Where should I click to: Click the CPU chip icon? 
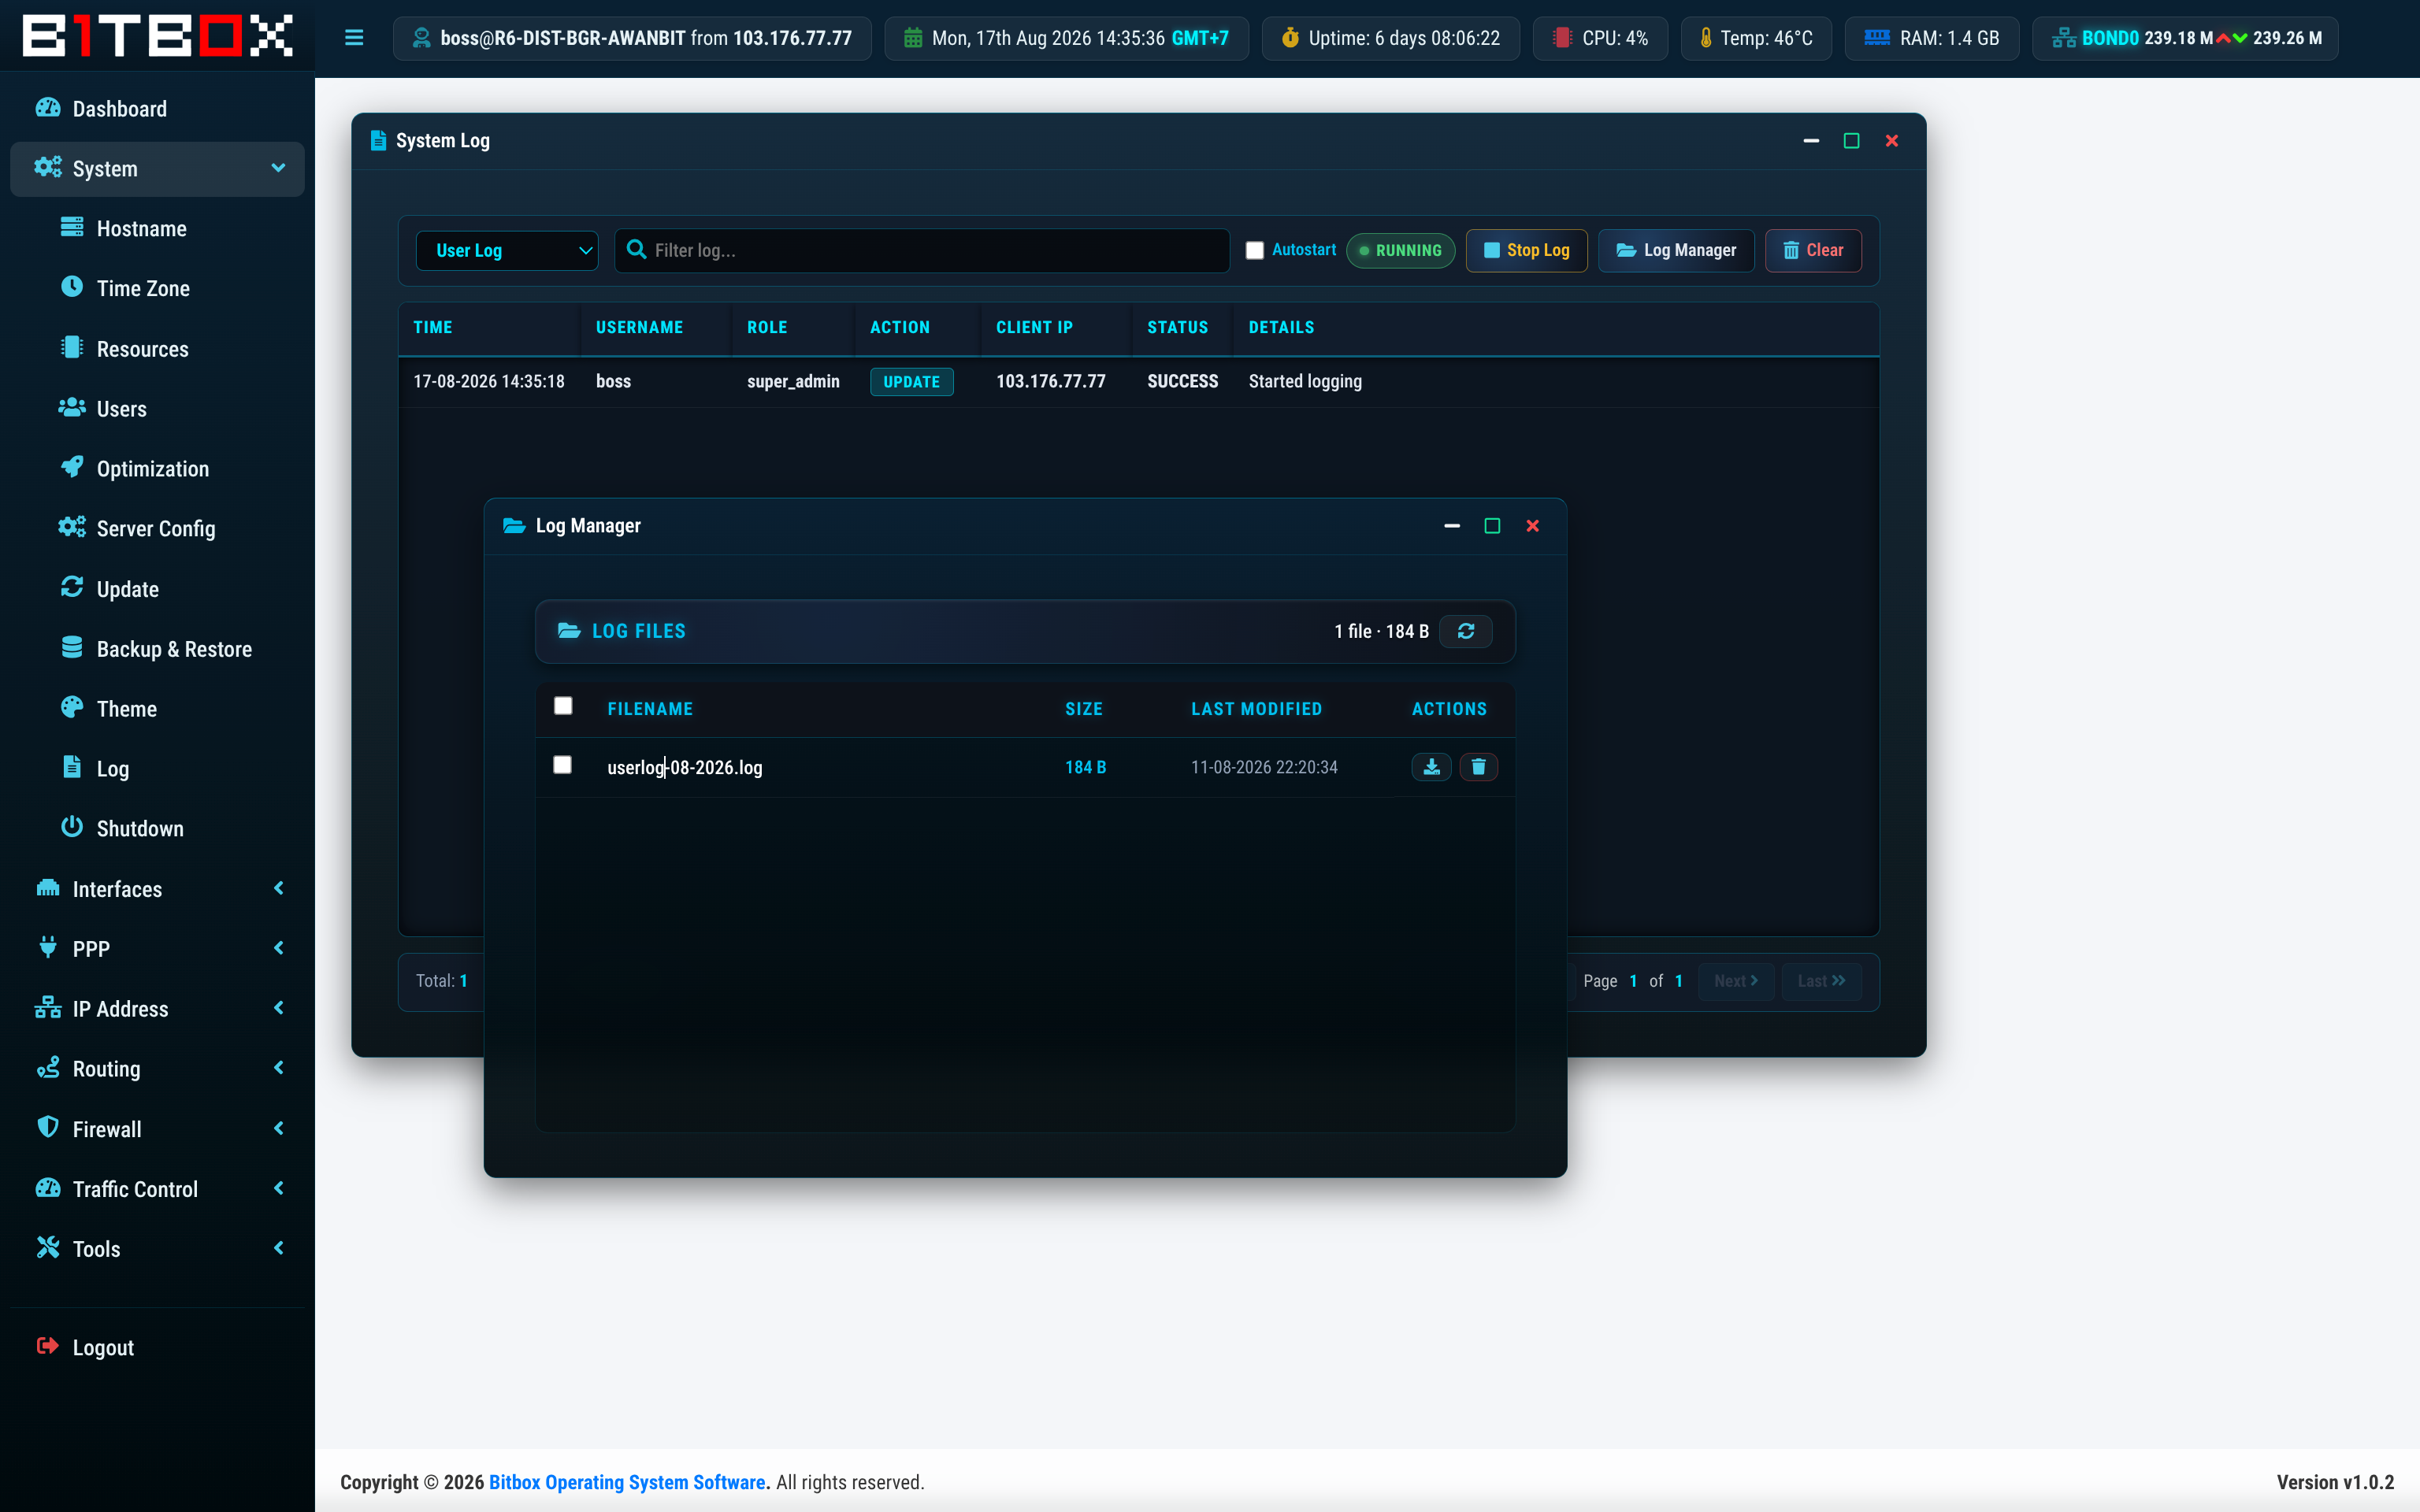click(x=1562, y=38)
